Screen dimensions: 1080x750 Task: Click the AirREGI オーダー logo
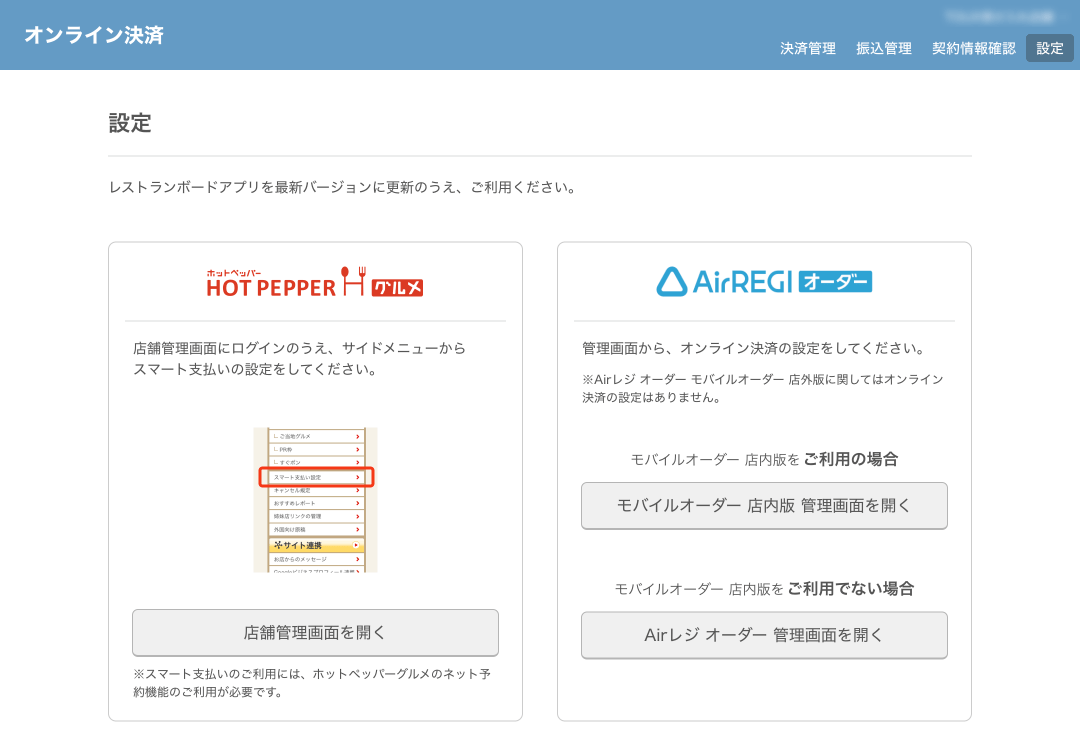[x=764, y=281]
